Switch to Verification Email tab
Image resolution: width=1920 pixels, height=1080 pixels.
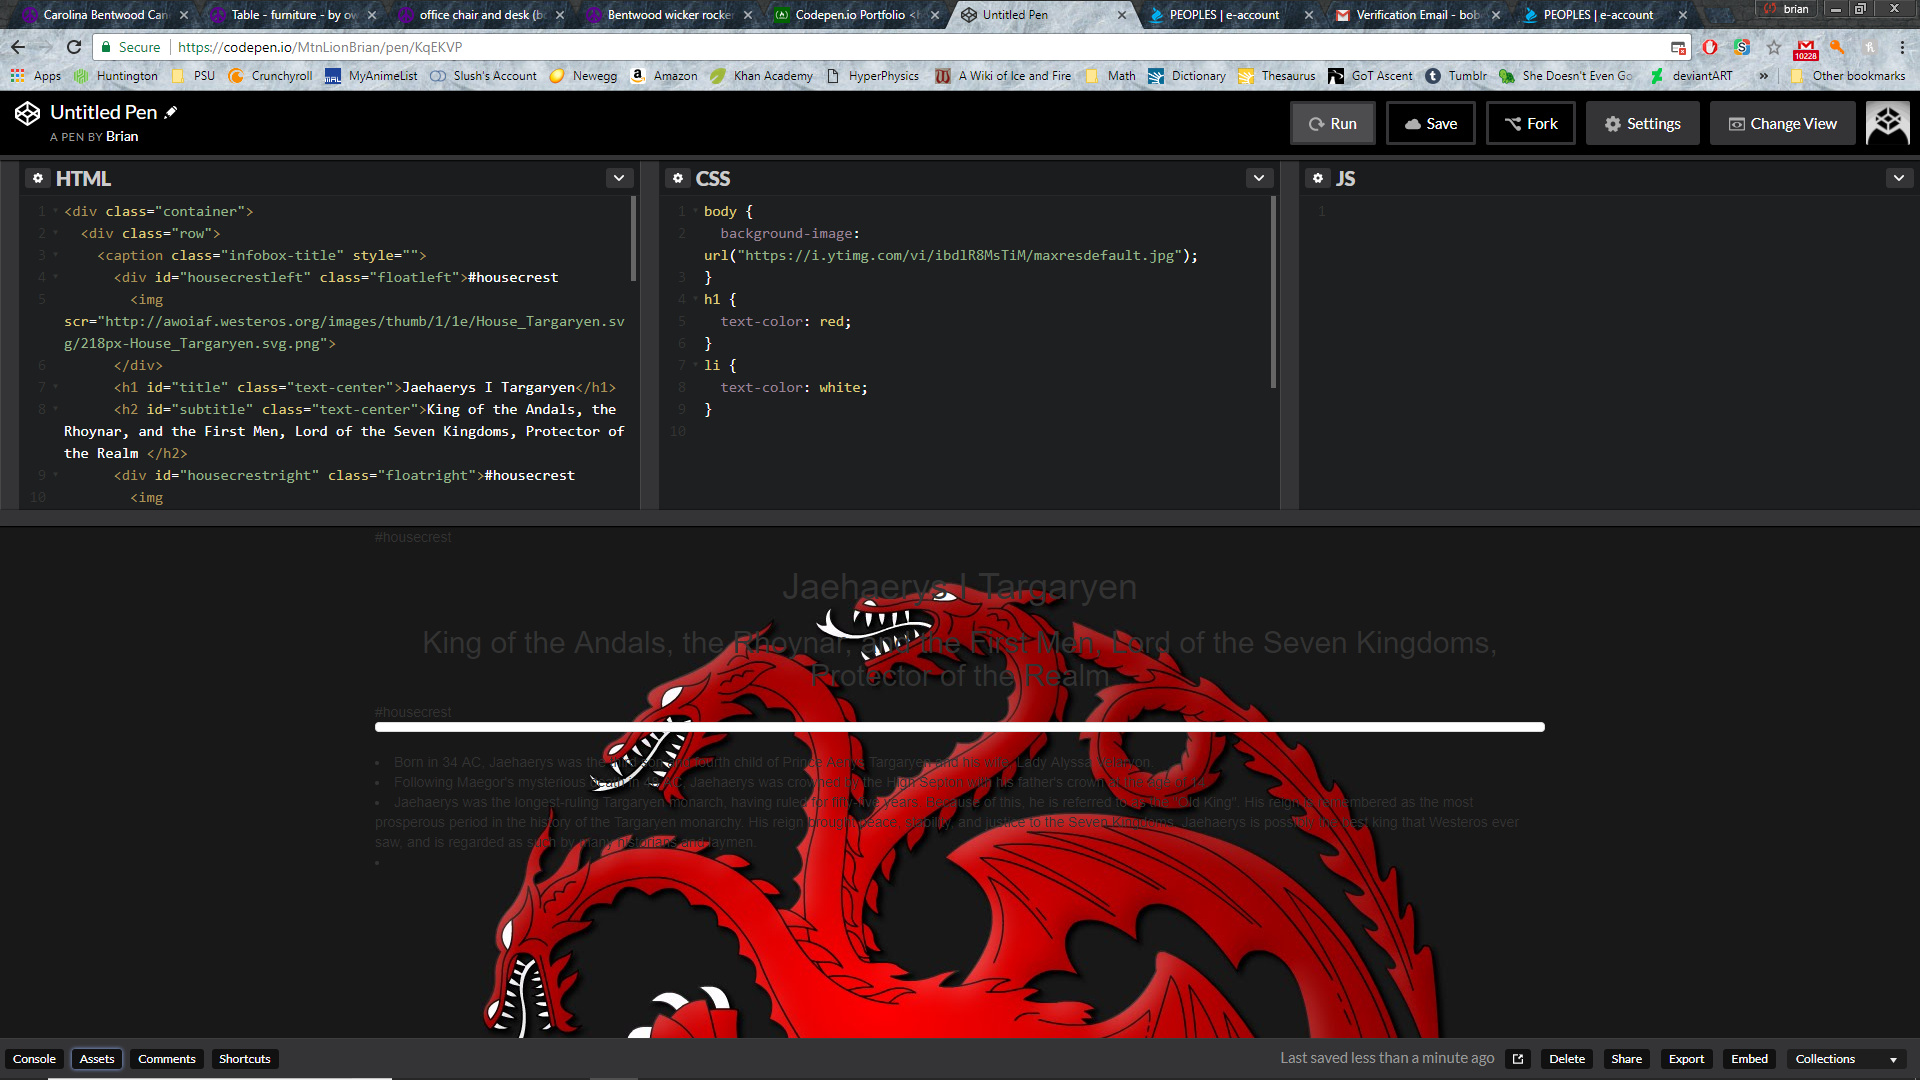click(1417, 15)
